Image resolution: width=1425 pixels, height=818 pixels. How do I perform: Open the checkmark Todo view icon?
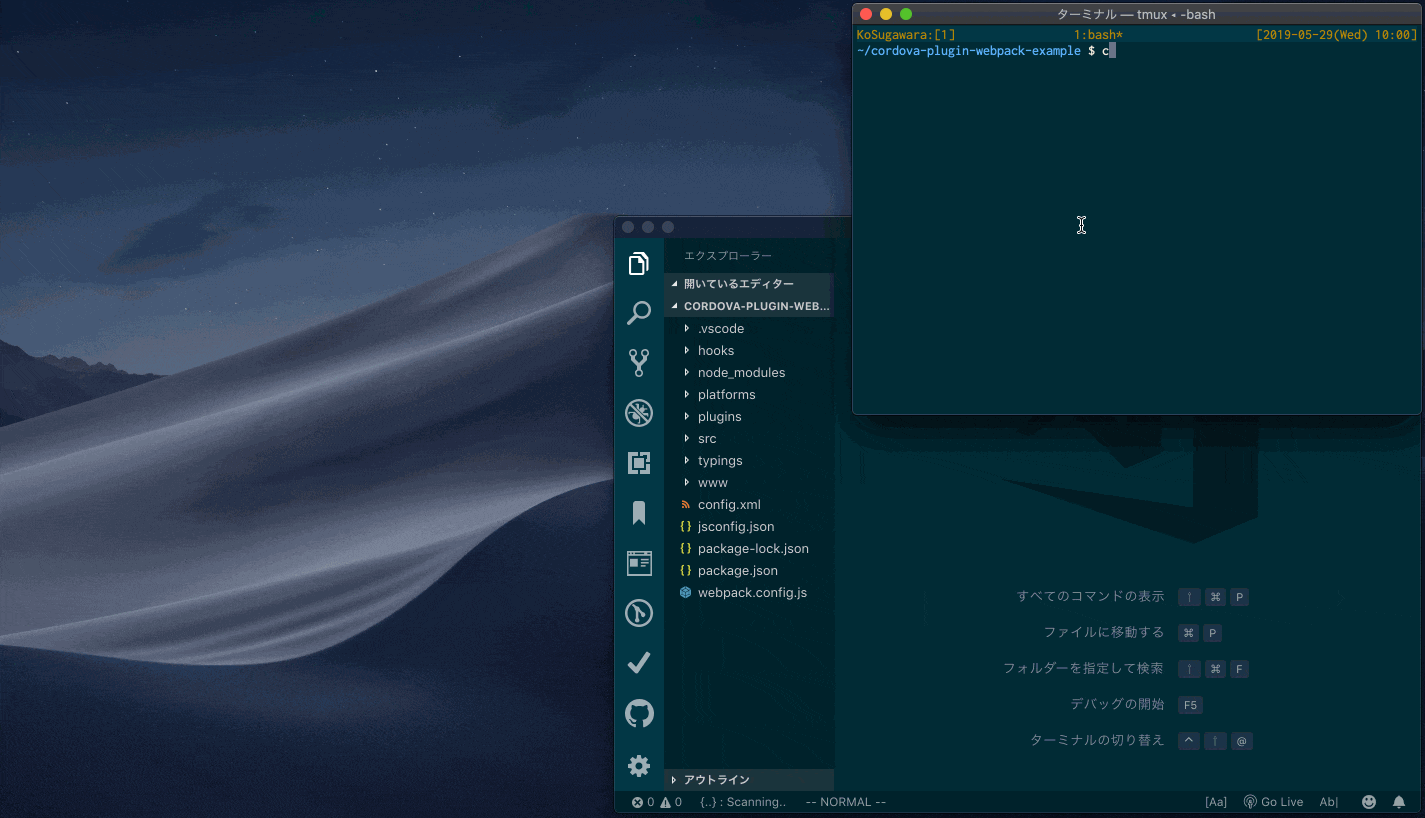pyautogui.click(x=639, y=663)
